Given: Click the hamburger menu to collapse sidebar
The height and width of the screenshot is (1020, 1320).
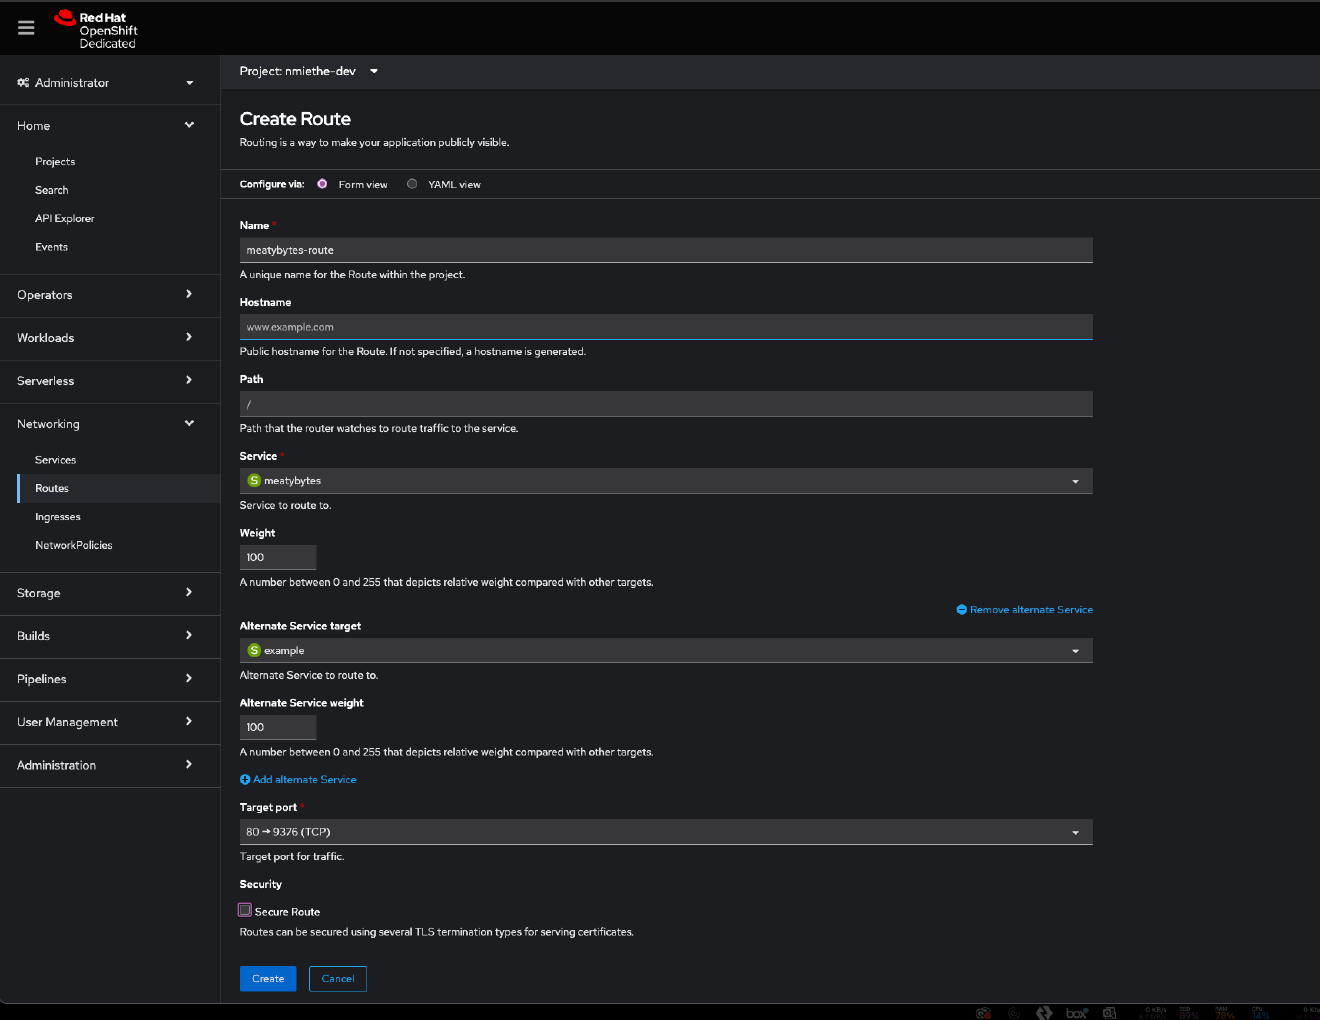Looking at the screenshot, I should click(x=26, y=27).
